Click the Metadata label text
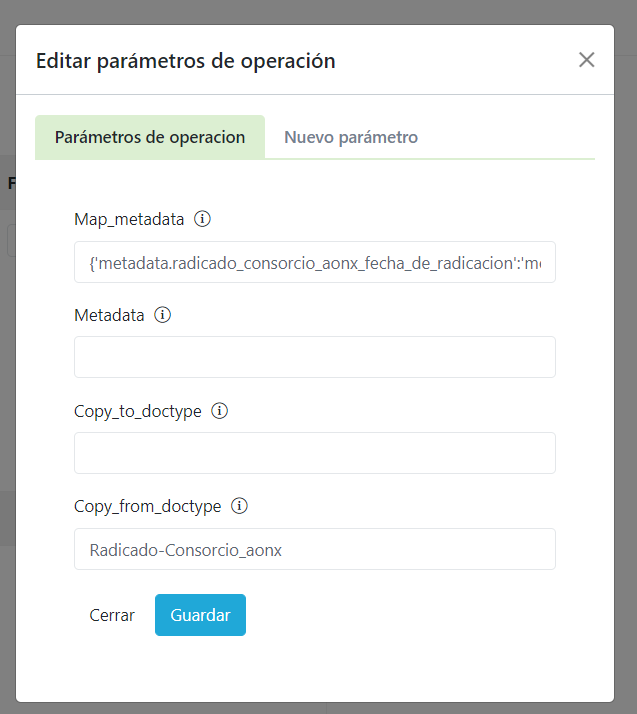This screenshot has height=714, width=637. [109, 315]
